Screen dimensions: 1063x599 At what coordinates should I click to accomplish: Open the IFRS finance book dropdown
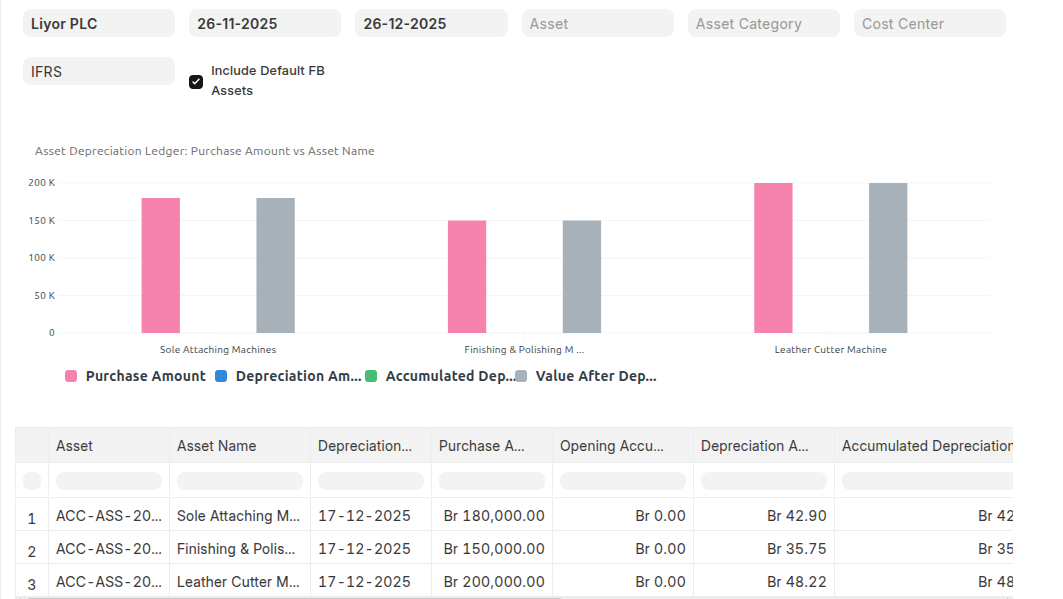(x=98, y=71)
